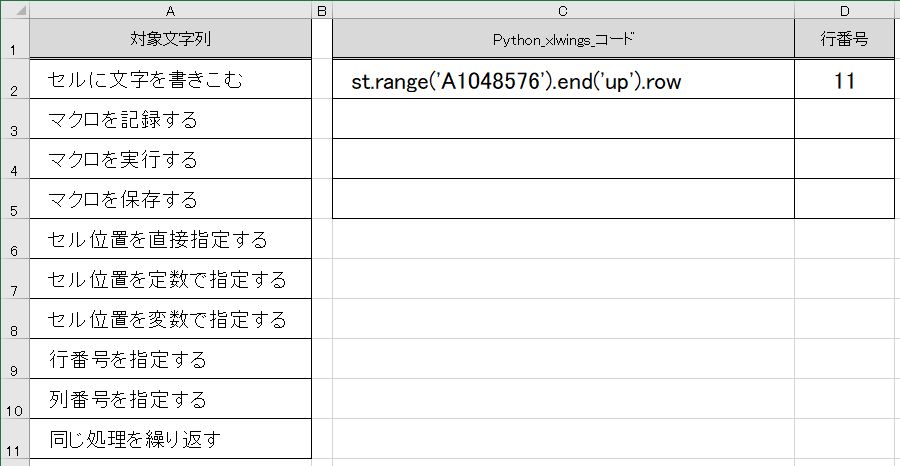Screen dimensions: 900x466
Task: Click the Python_xlwings_コード header cell
Action: [563, 38]
